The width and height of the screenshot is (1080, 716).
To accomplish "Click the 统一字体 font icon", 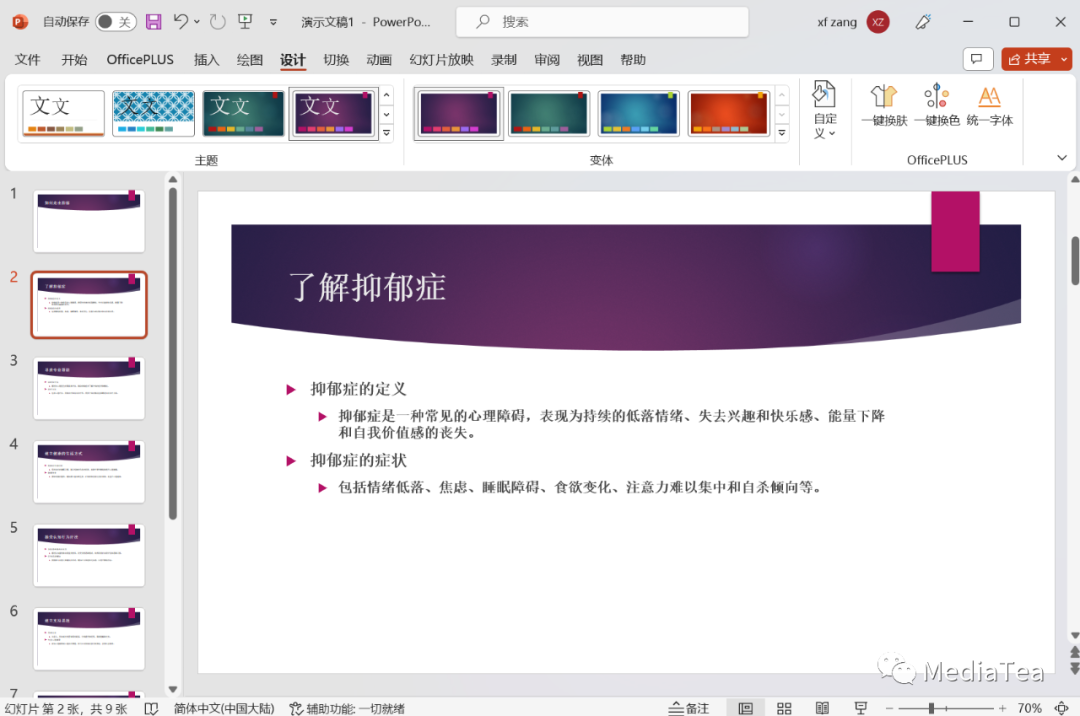I will [x=990, y=105].
